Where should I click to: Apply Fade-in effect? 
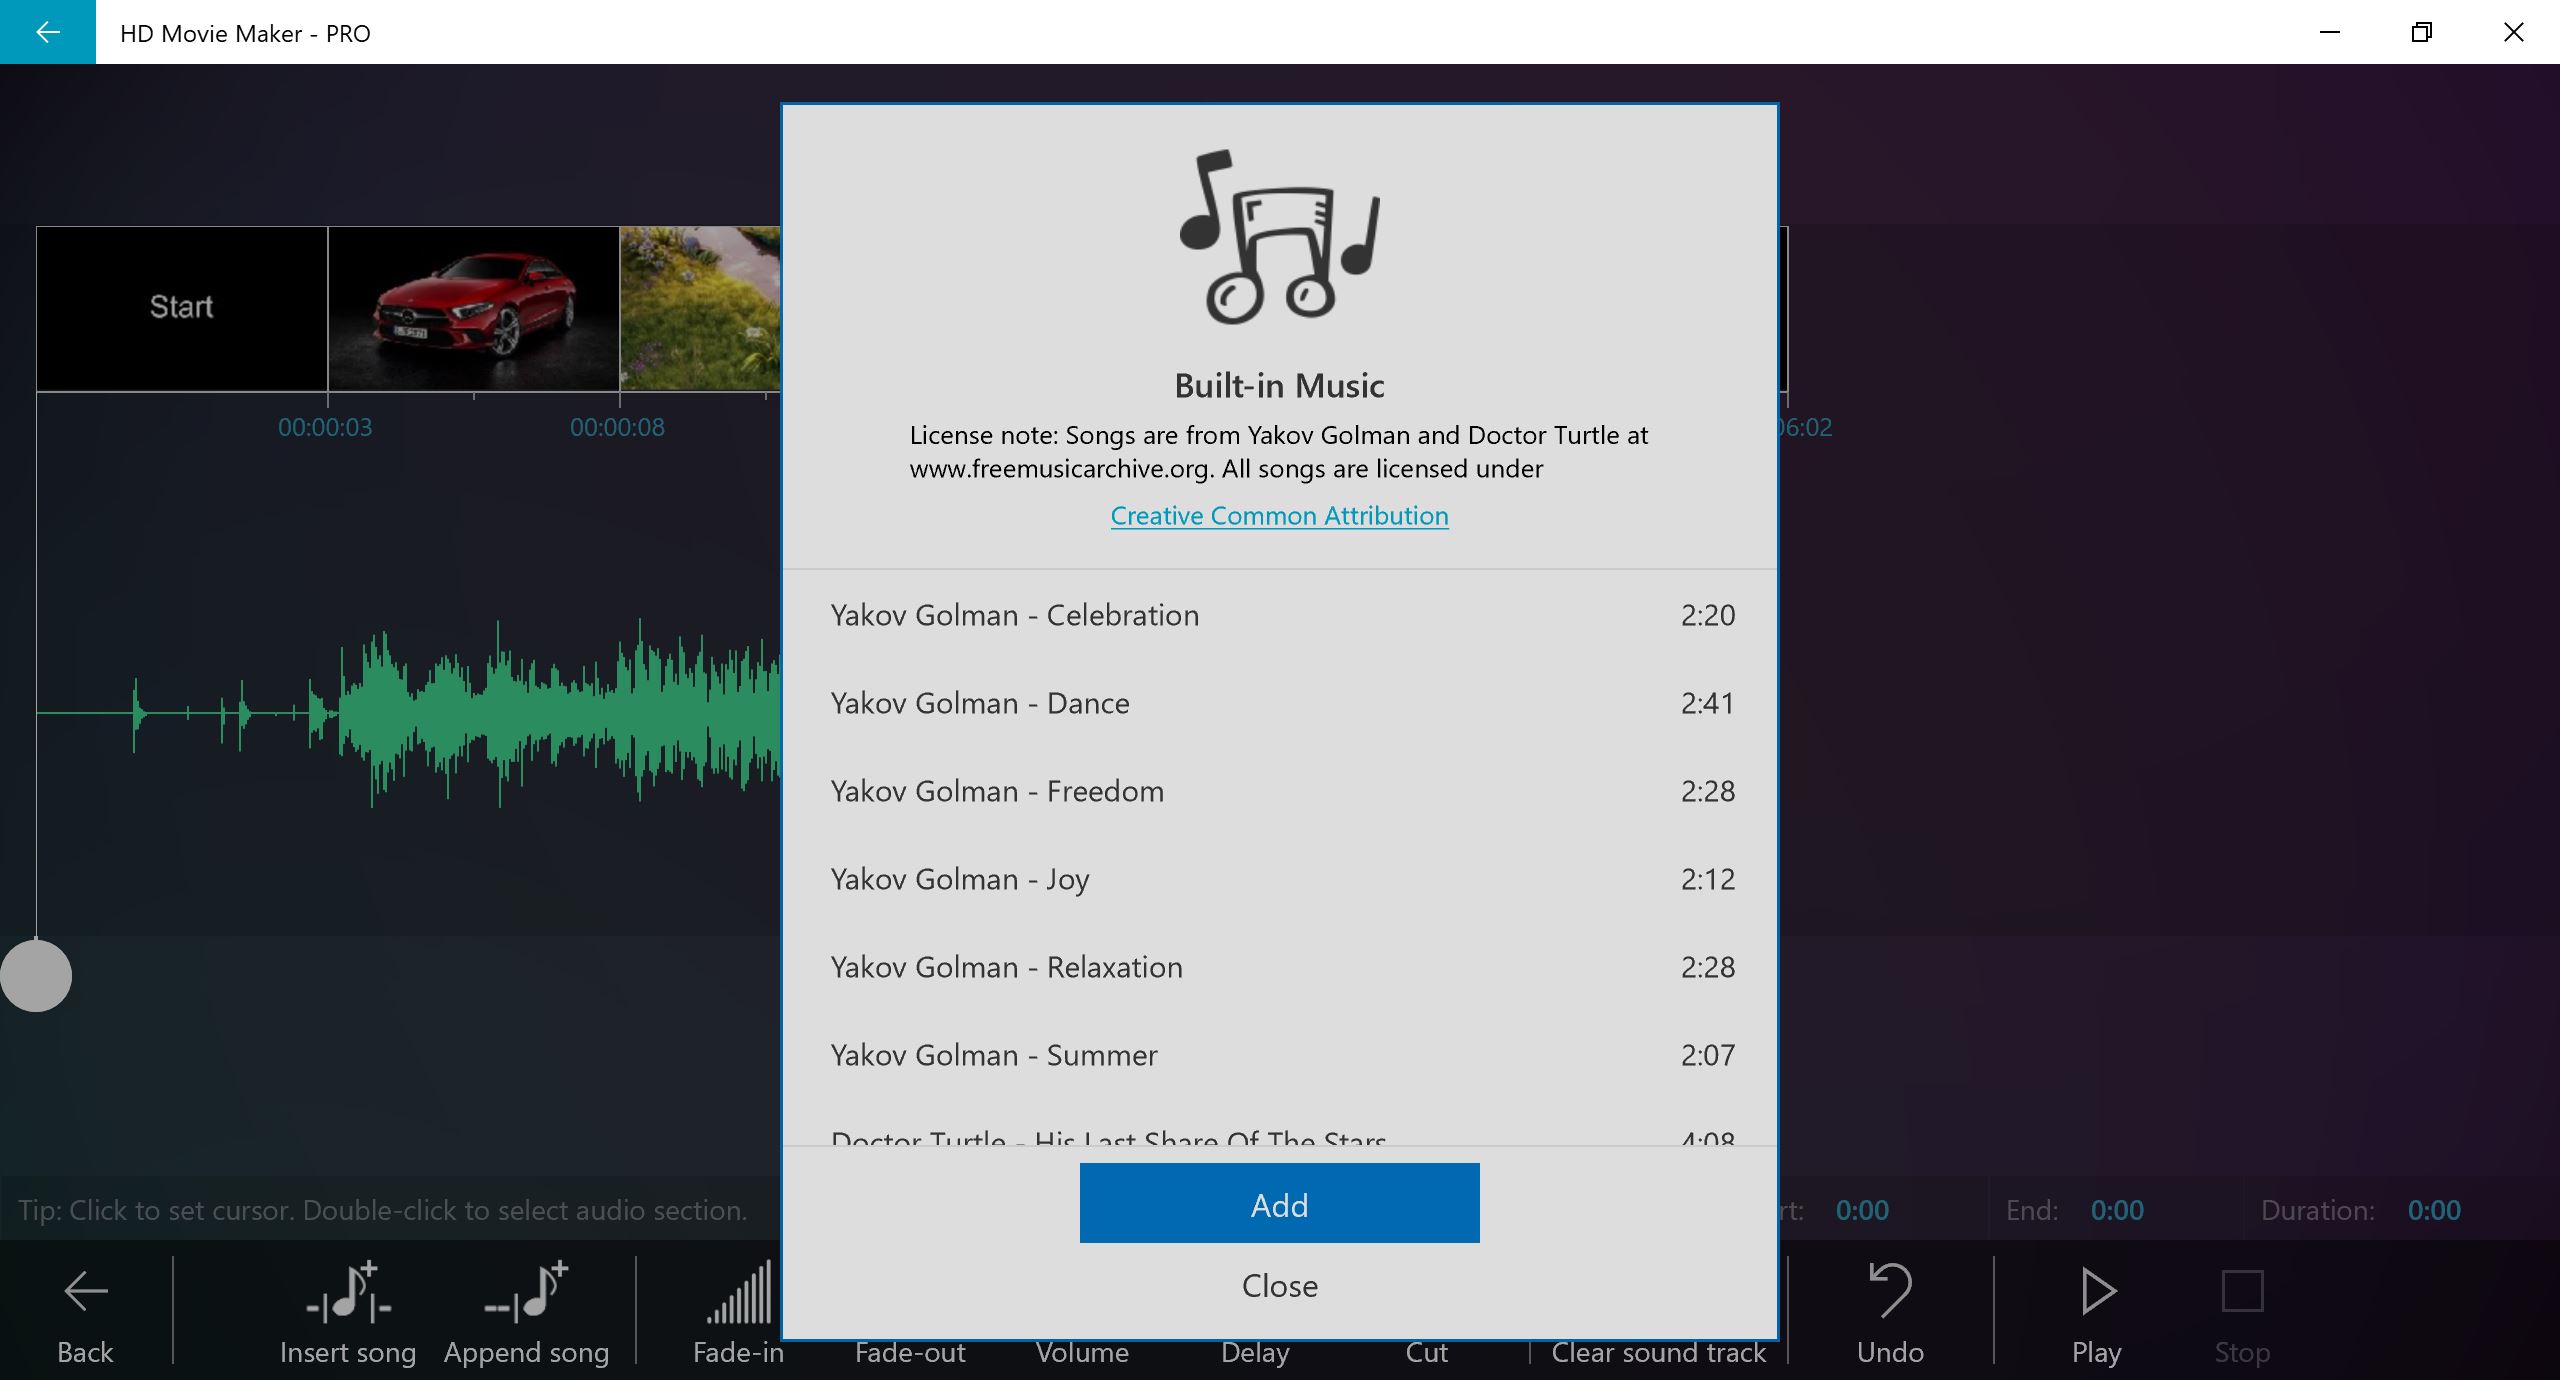coord(738,1314)
